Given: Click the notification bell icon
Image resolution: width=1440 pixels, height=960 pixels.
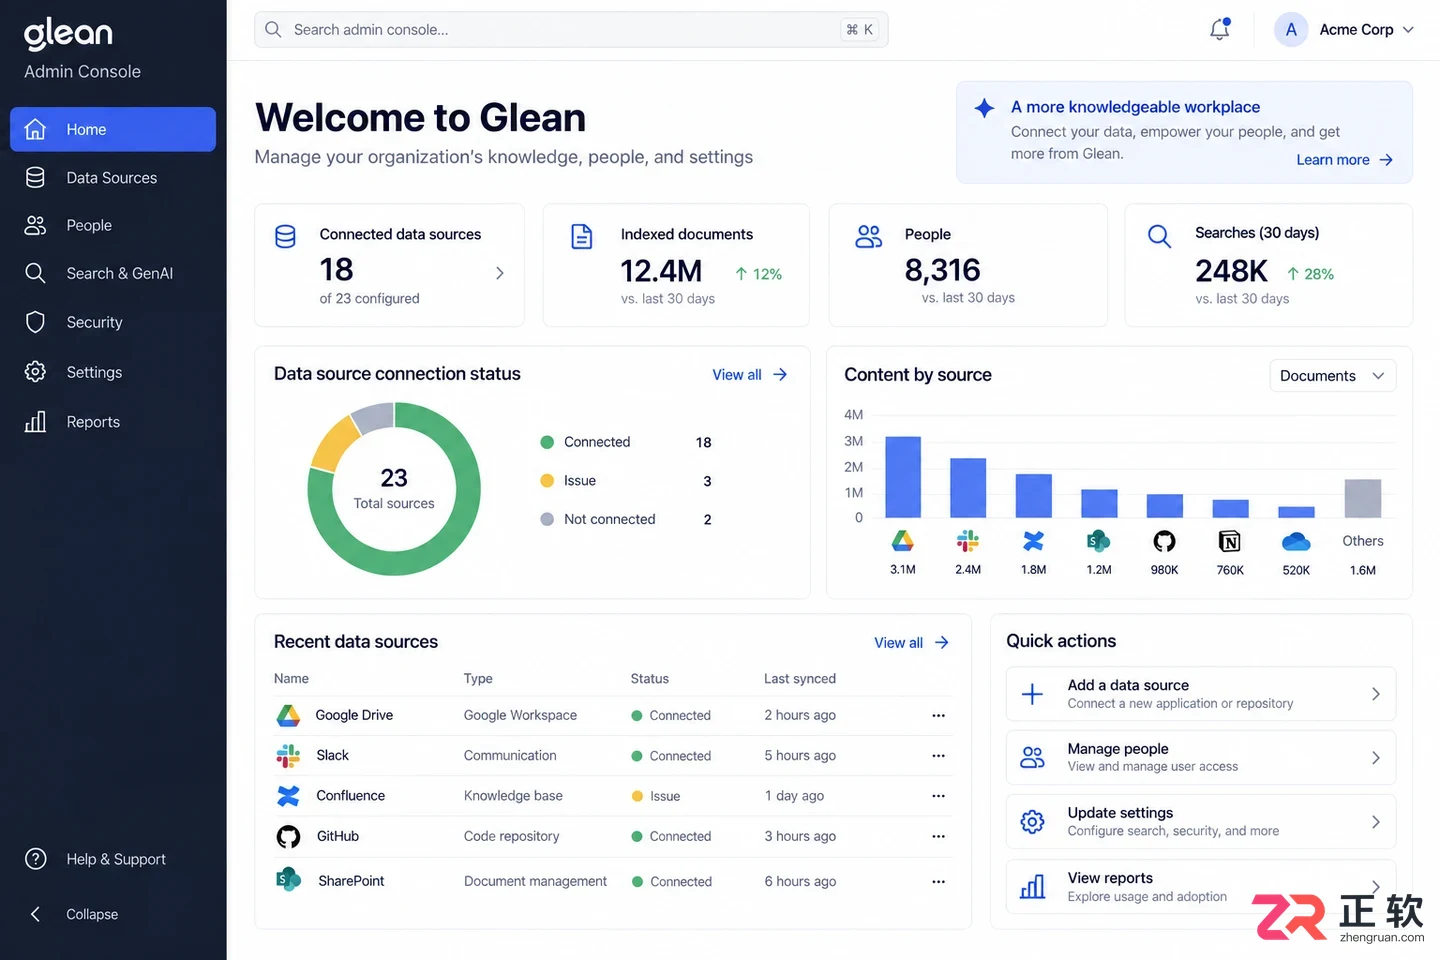Looking at the screenshot, I should tap(1219, 29).
